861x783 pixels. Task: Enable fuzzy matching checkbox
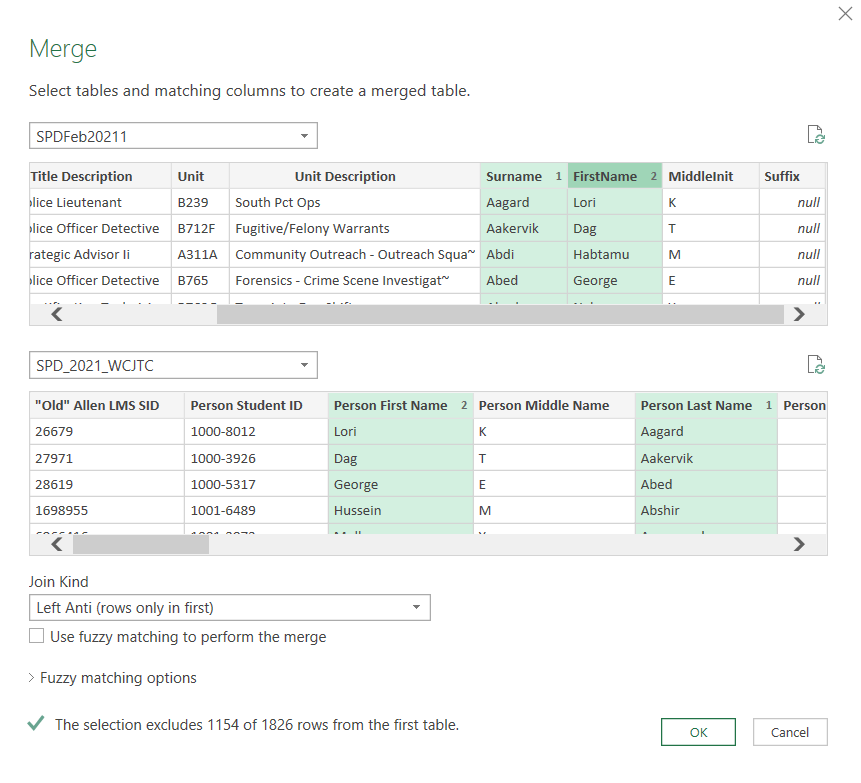[37, 636]
